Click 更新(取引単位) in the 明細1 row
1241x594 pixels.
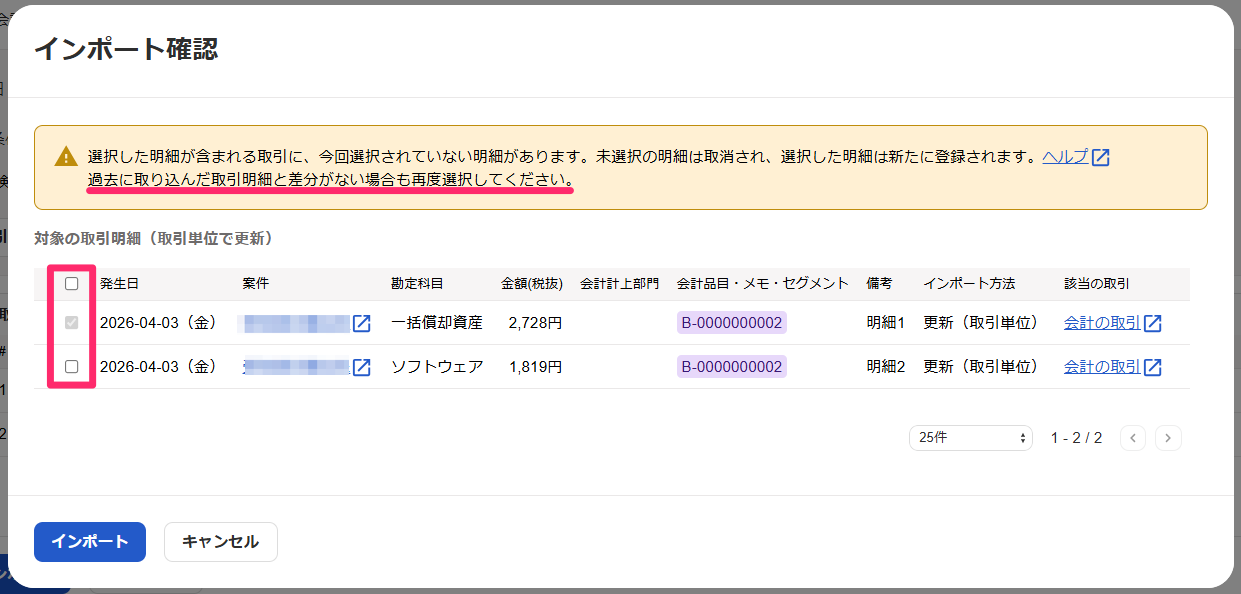coord(981,323)
